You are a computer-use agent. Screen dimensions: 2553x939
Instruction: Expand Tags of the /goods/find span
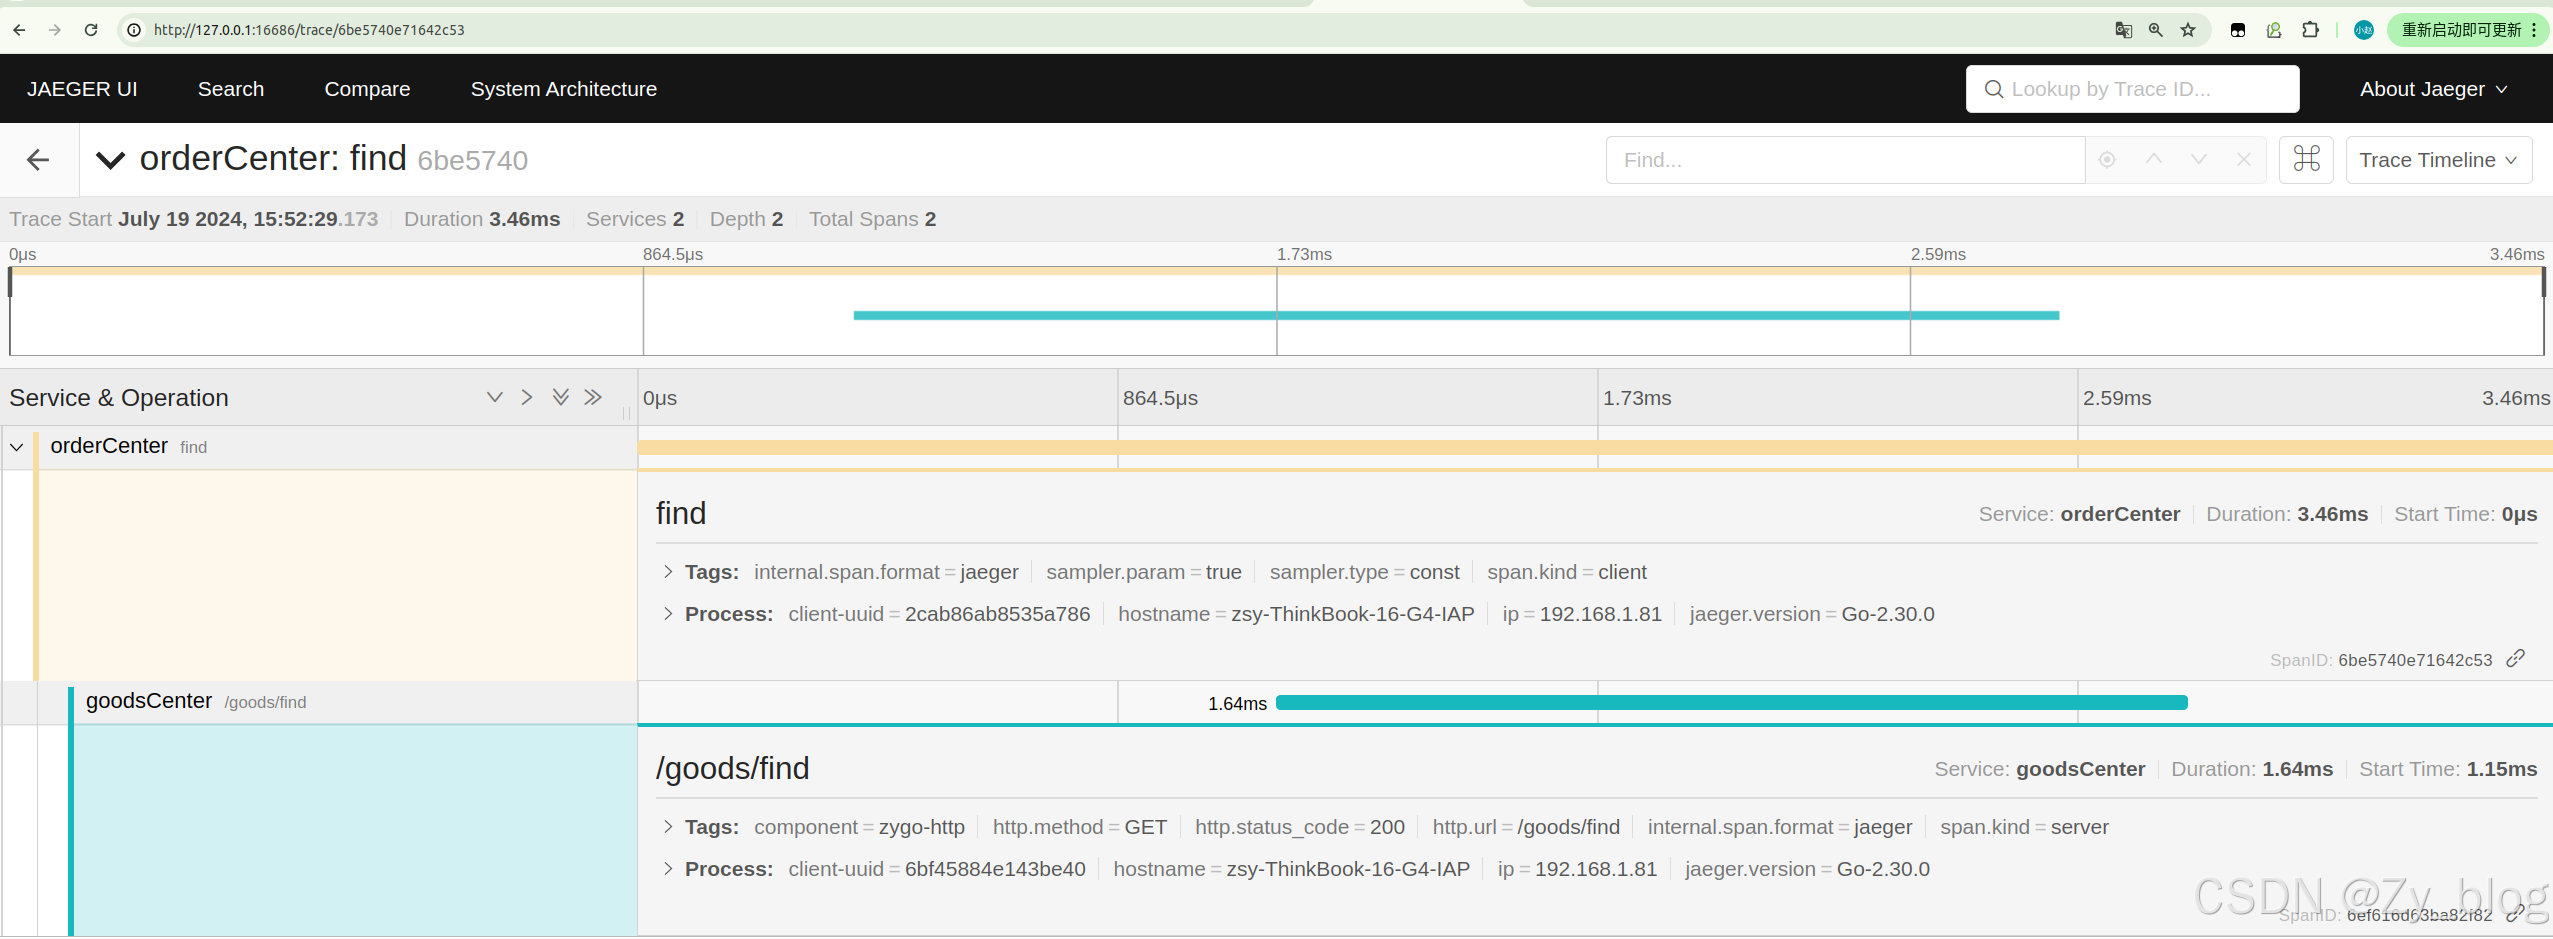point(668,827)
